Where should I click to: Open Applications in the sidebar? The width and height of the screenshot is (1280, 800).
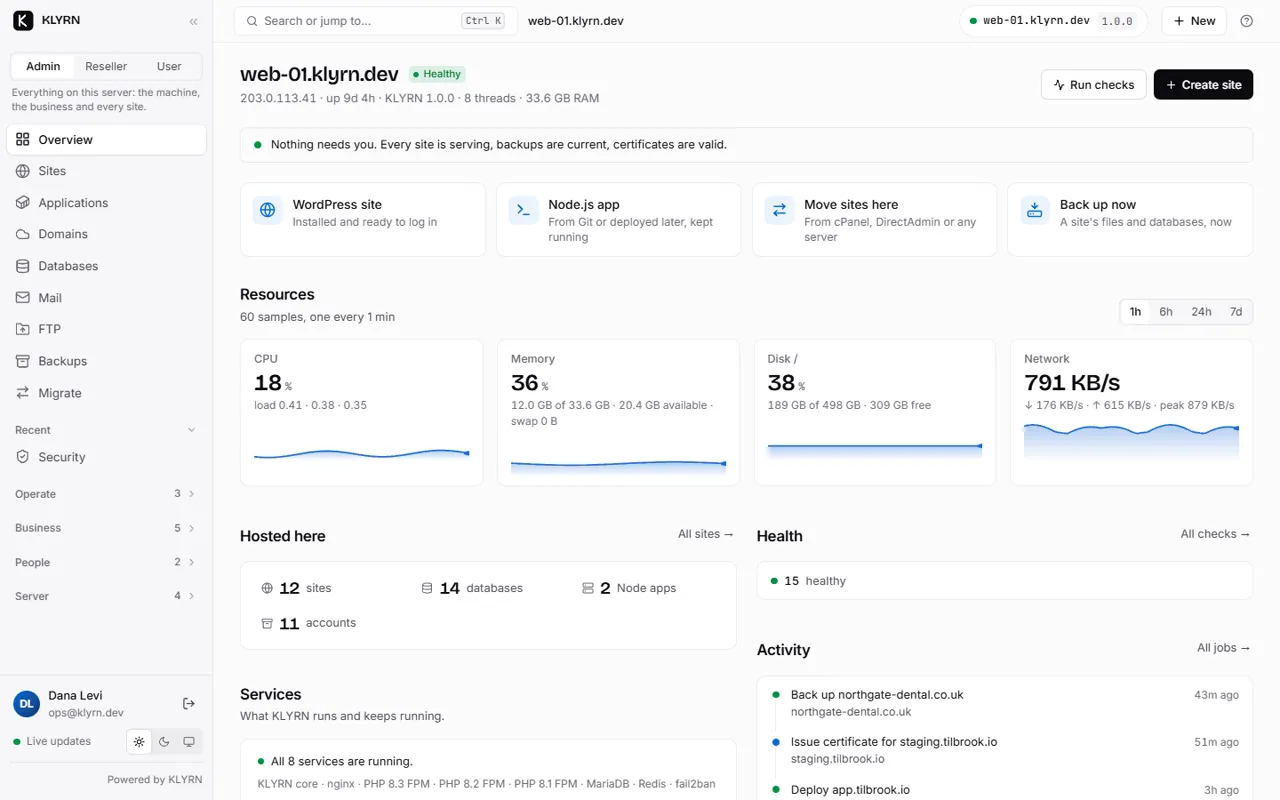[106, 203]
